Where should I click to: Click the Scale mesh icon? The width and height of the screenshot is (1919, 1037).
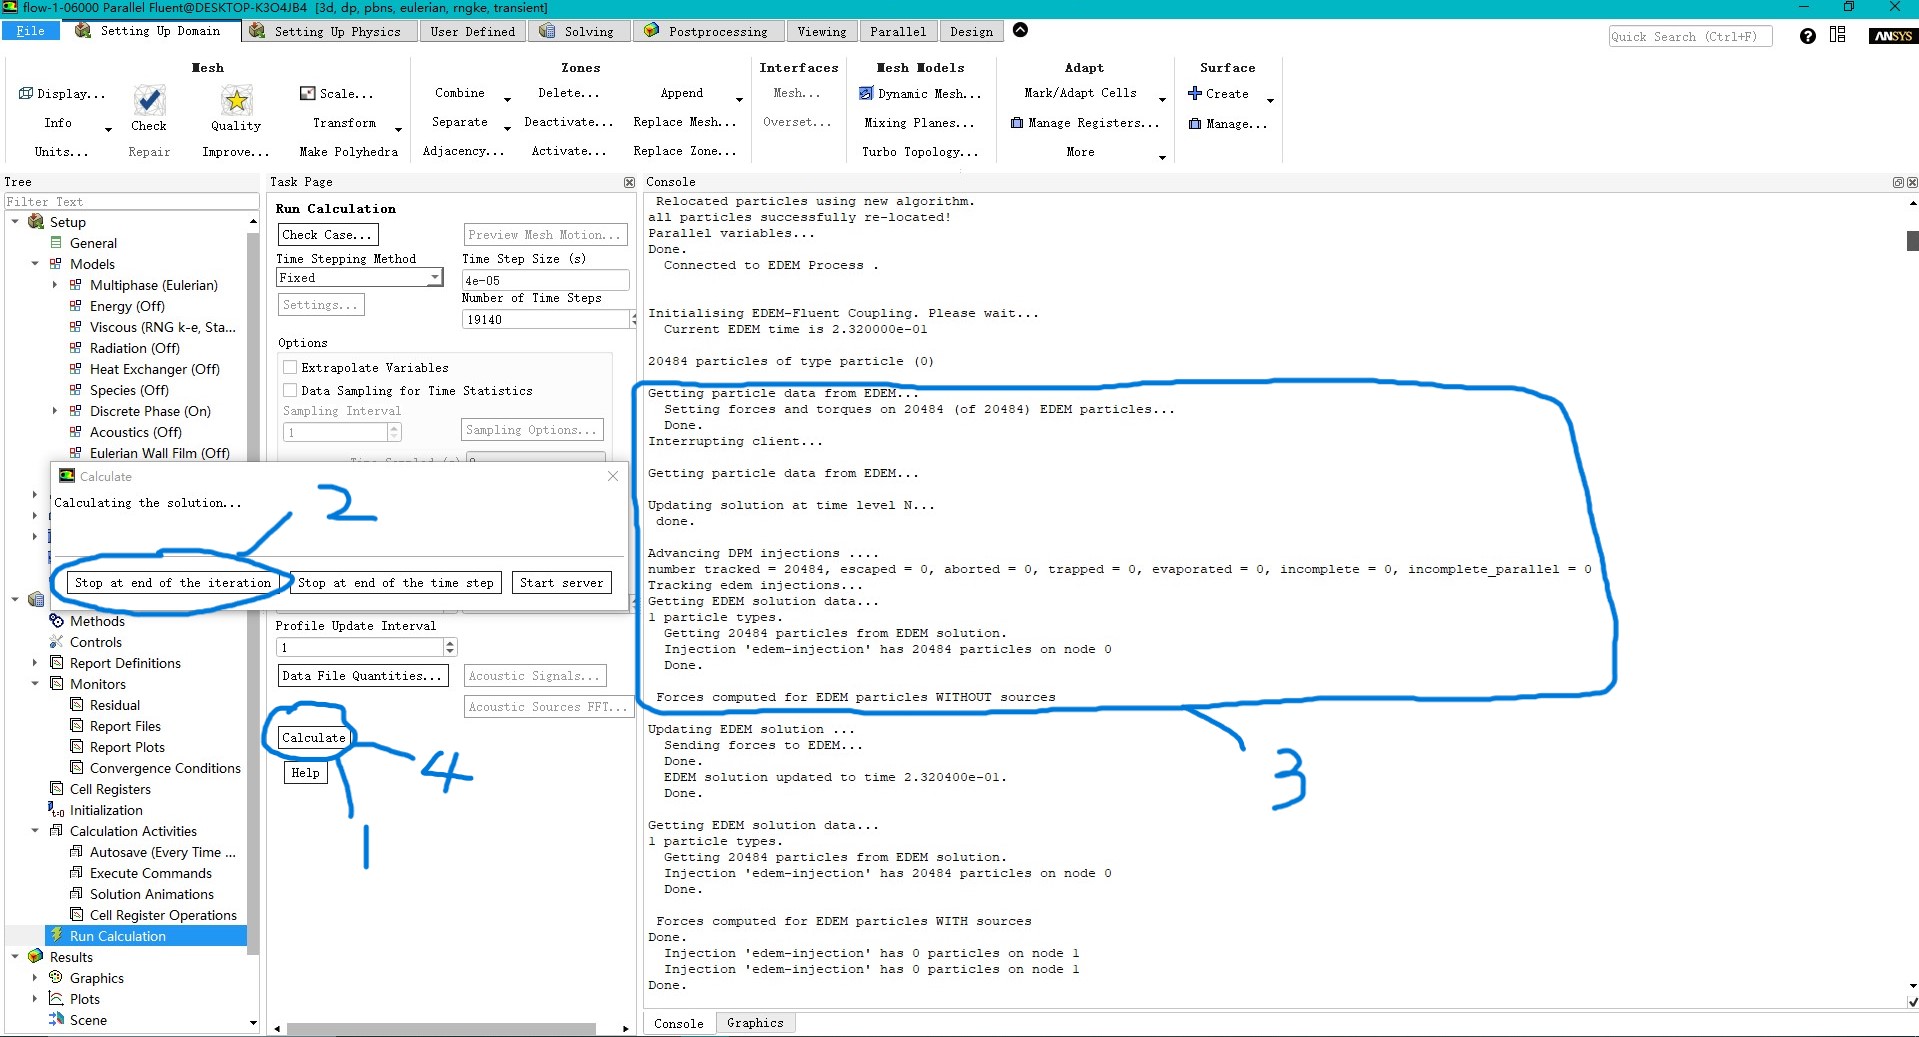[x=307, y=93]
